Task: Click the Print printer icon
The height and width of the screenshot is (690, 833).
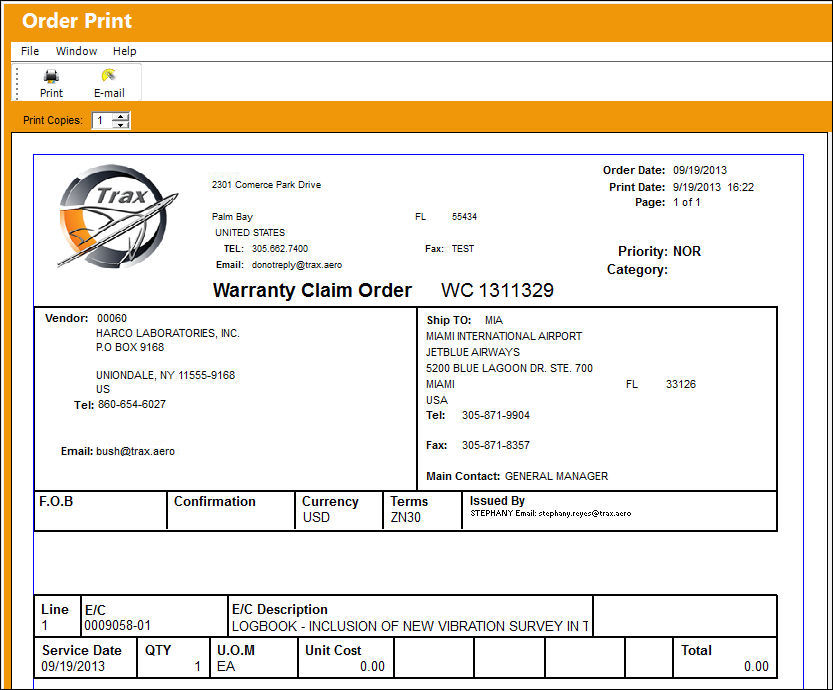Action: coord(51,76)
